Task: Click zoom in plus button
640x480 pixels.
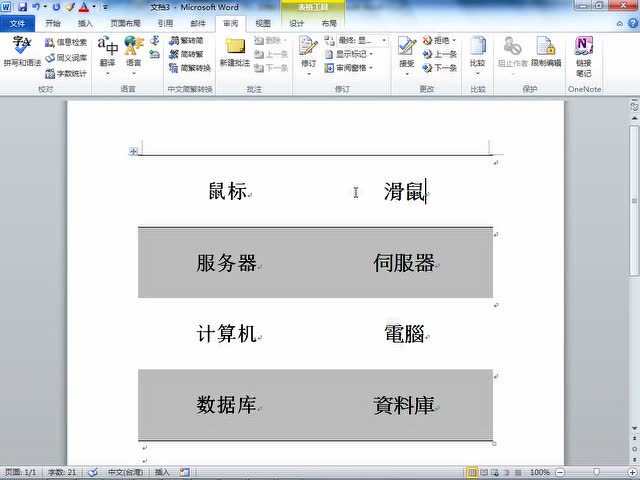Action: [x=632, y=472]
